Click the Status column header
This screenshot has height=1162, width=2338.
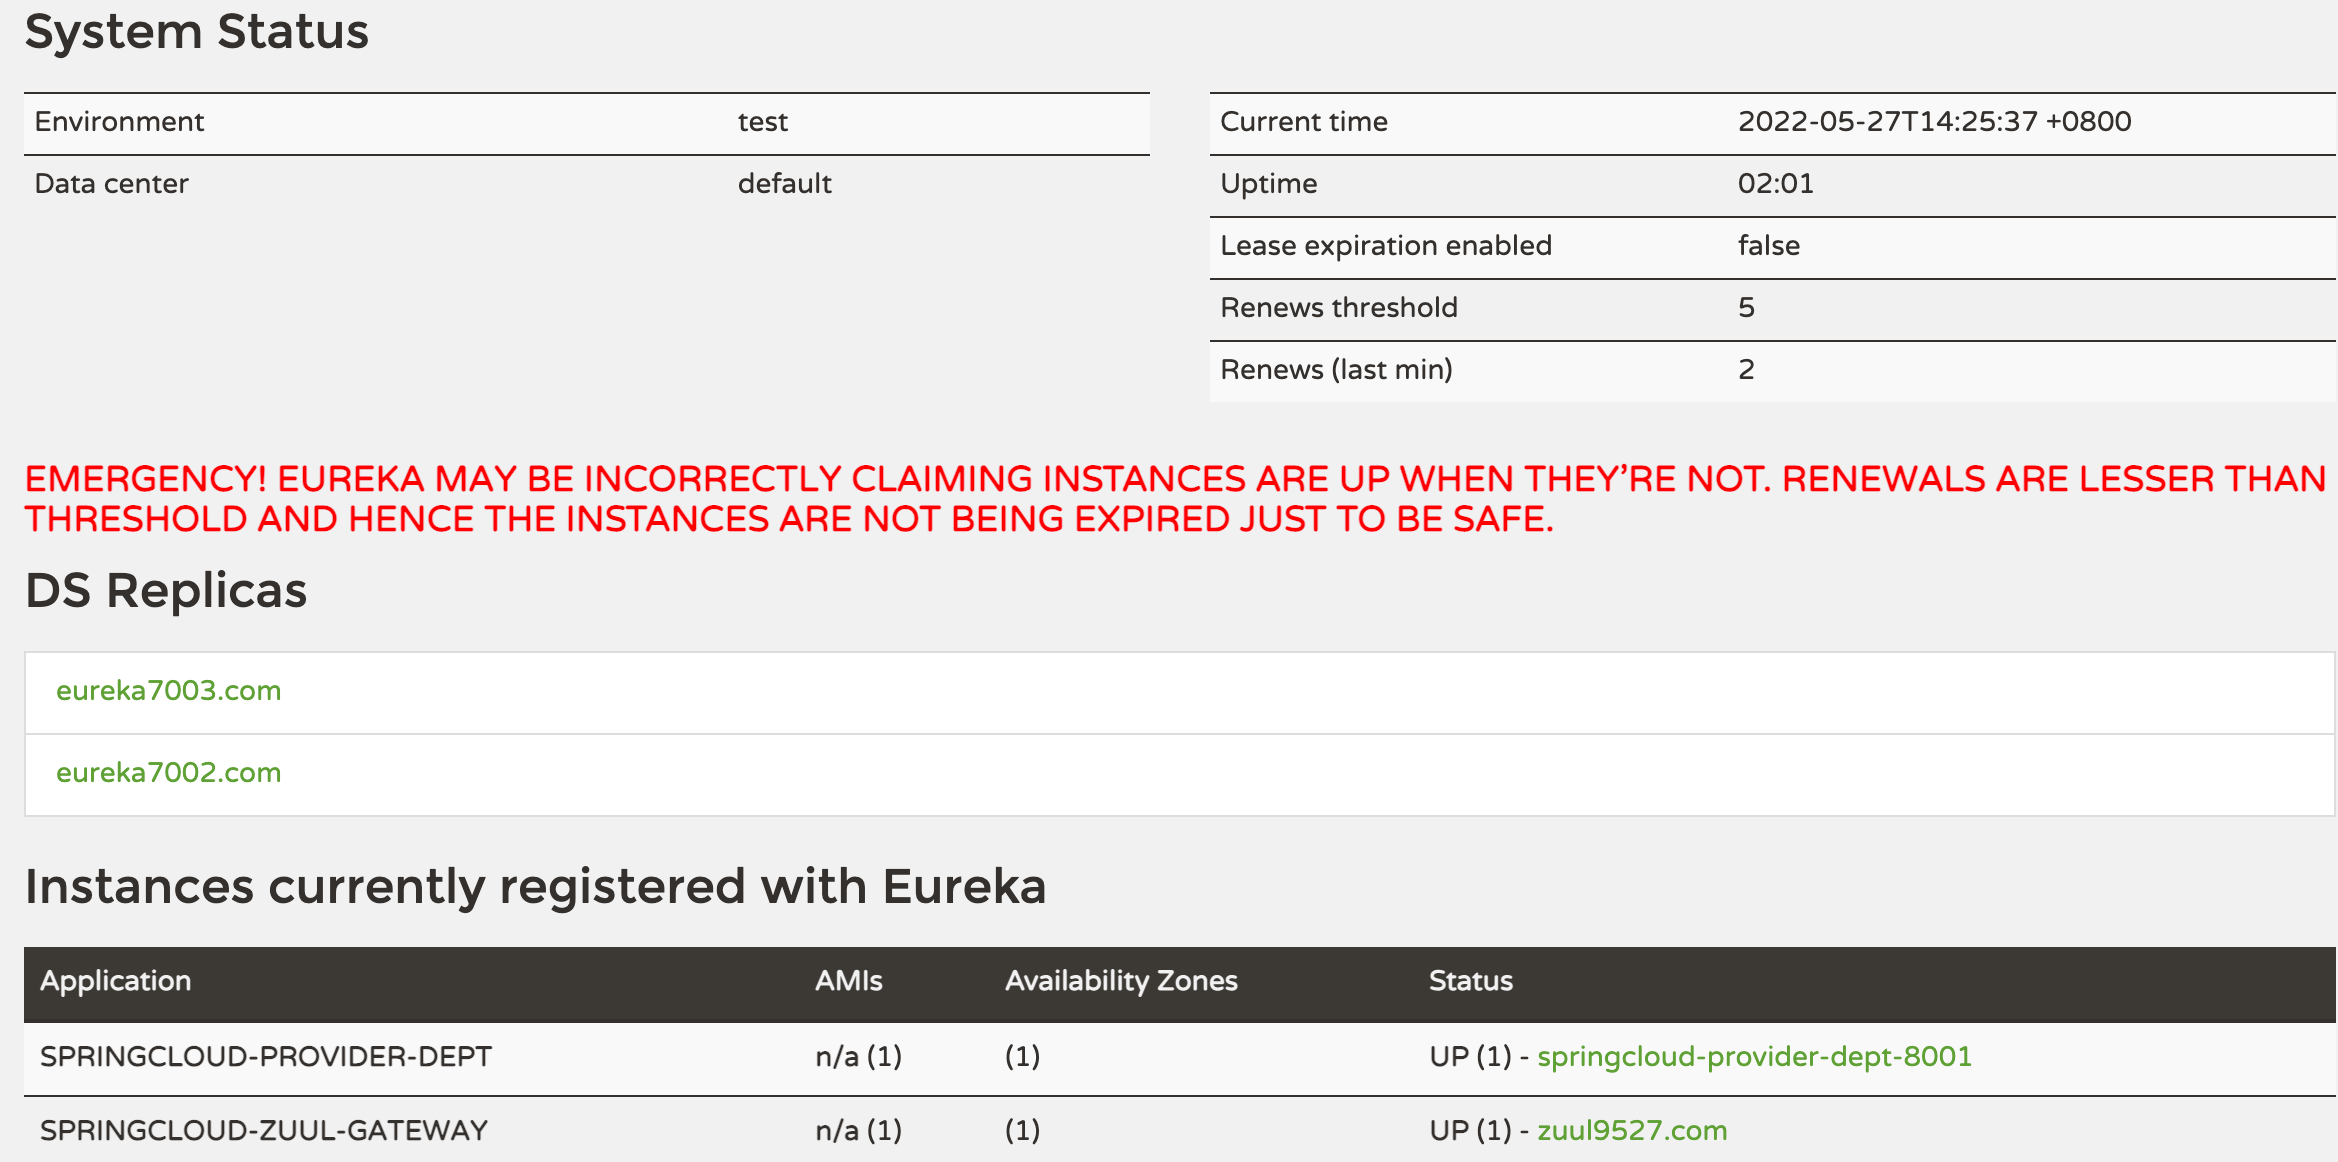click(x=1470, y=981)
